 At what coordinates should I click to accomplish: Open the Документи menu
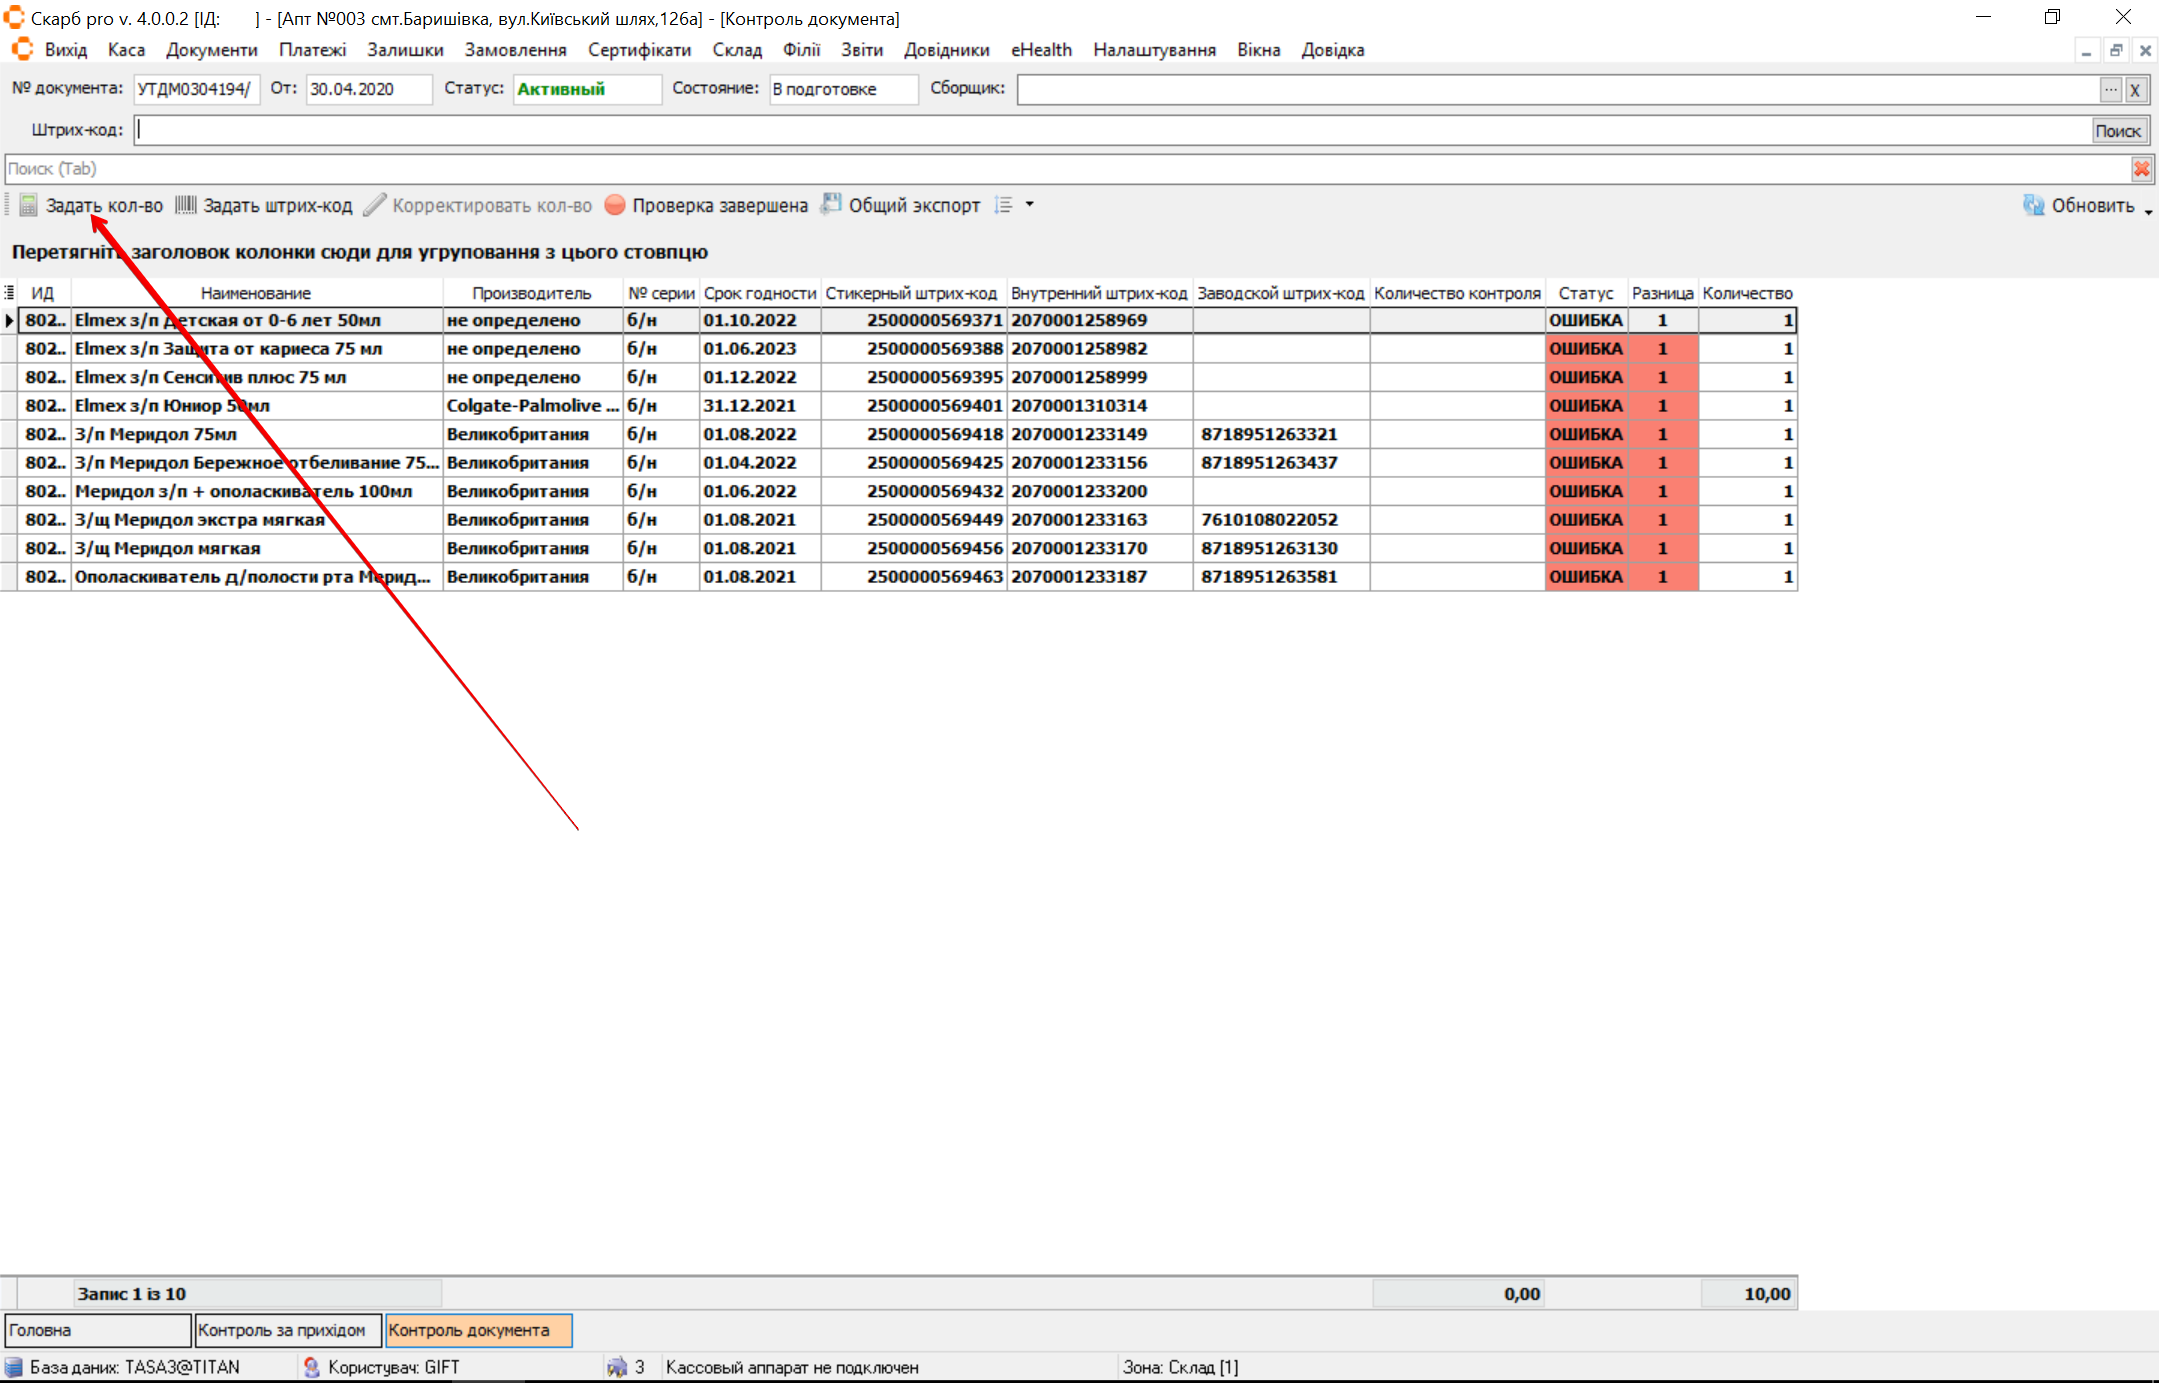(x=211, y=50)
